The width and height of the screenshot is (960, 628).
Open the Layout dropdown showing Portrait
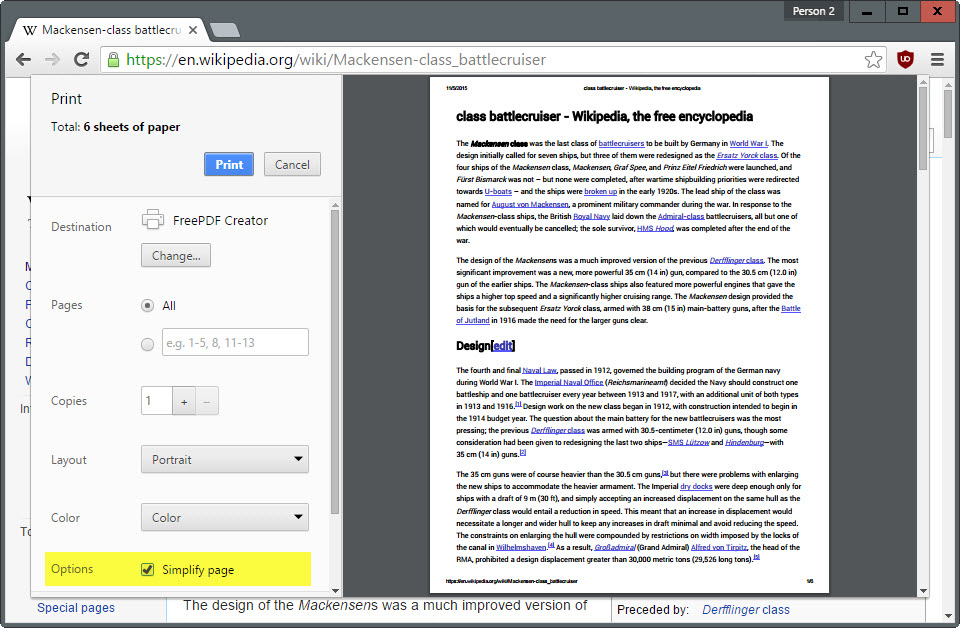pos(224,459)
